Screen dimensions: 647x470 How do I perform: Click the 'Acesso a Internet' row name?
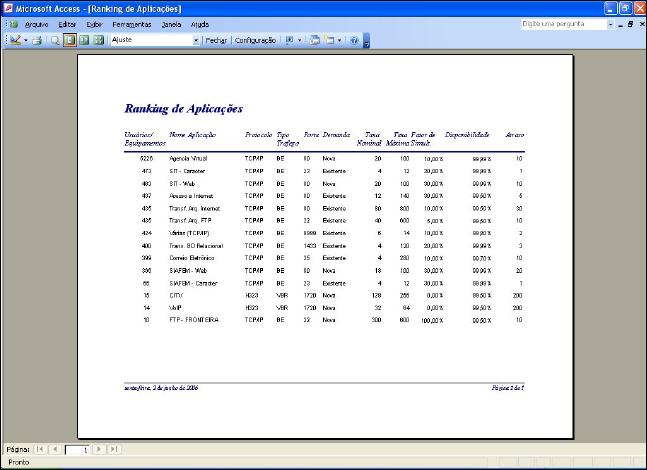point(191,196)
